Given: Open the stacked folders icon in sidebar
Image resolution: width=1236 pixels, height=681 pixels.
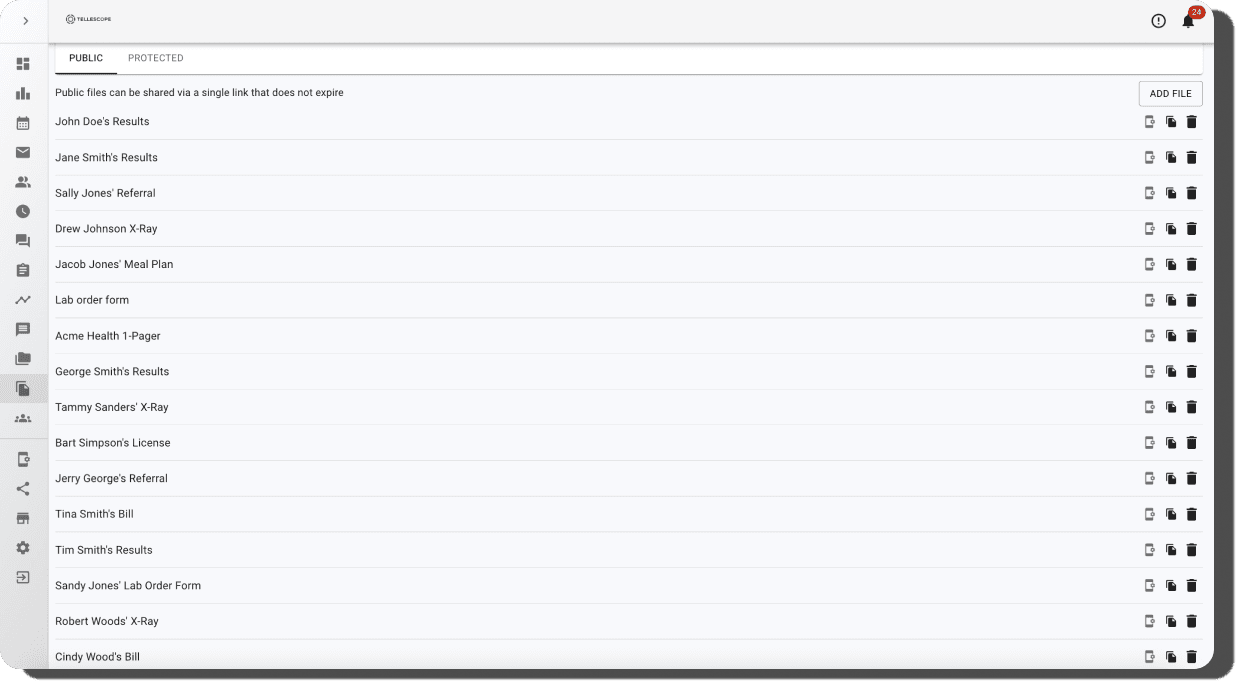Looking at the screenshot, I should tap(23, 359).
